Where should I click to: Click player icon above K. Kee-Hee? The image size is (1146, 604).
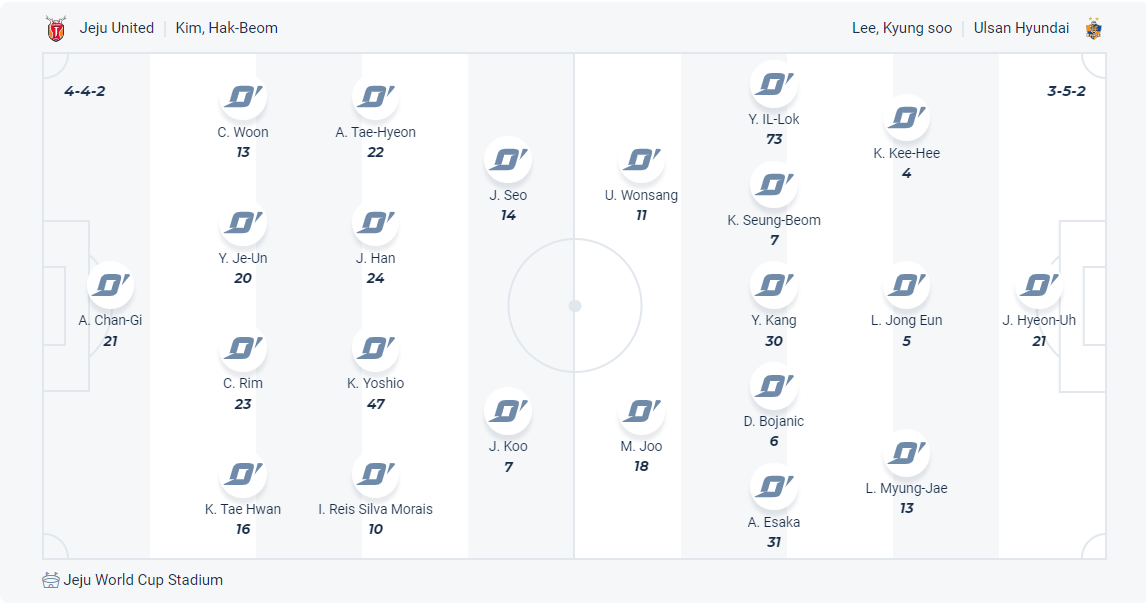pyautogui.click(x=906, y=118)
